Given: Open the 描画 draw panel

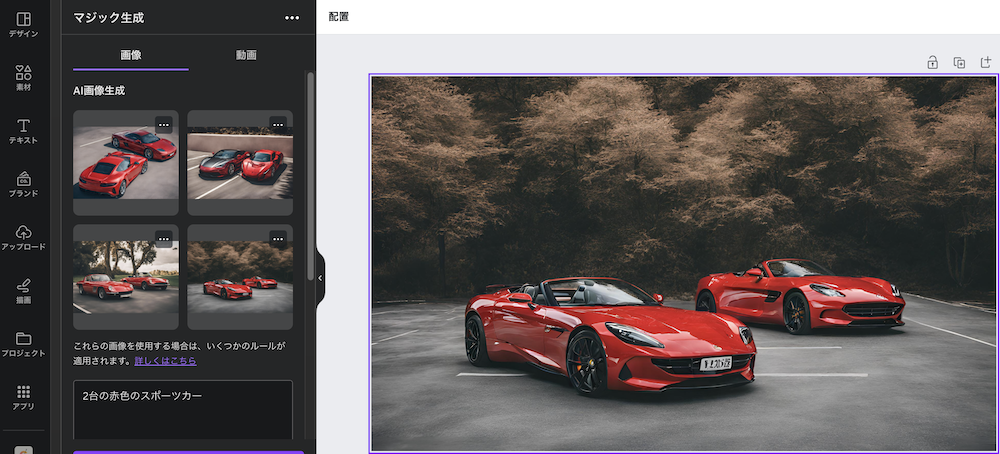Looking at the screenshot, I should click(x=24, y=291).
